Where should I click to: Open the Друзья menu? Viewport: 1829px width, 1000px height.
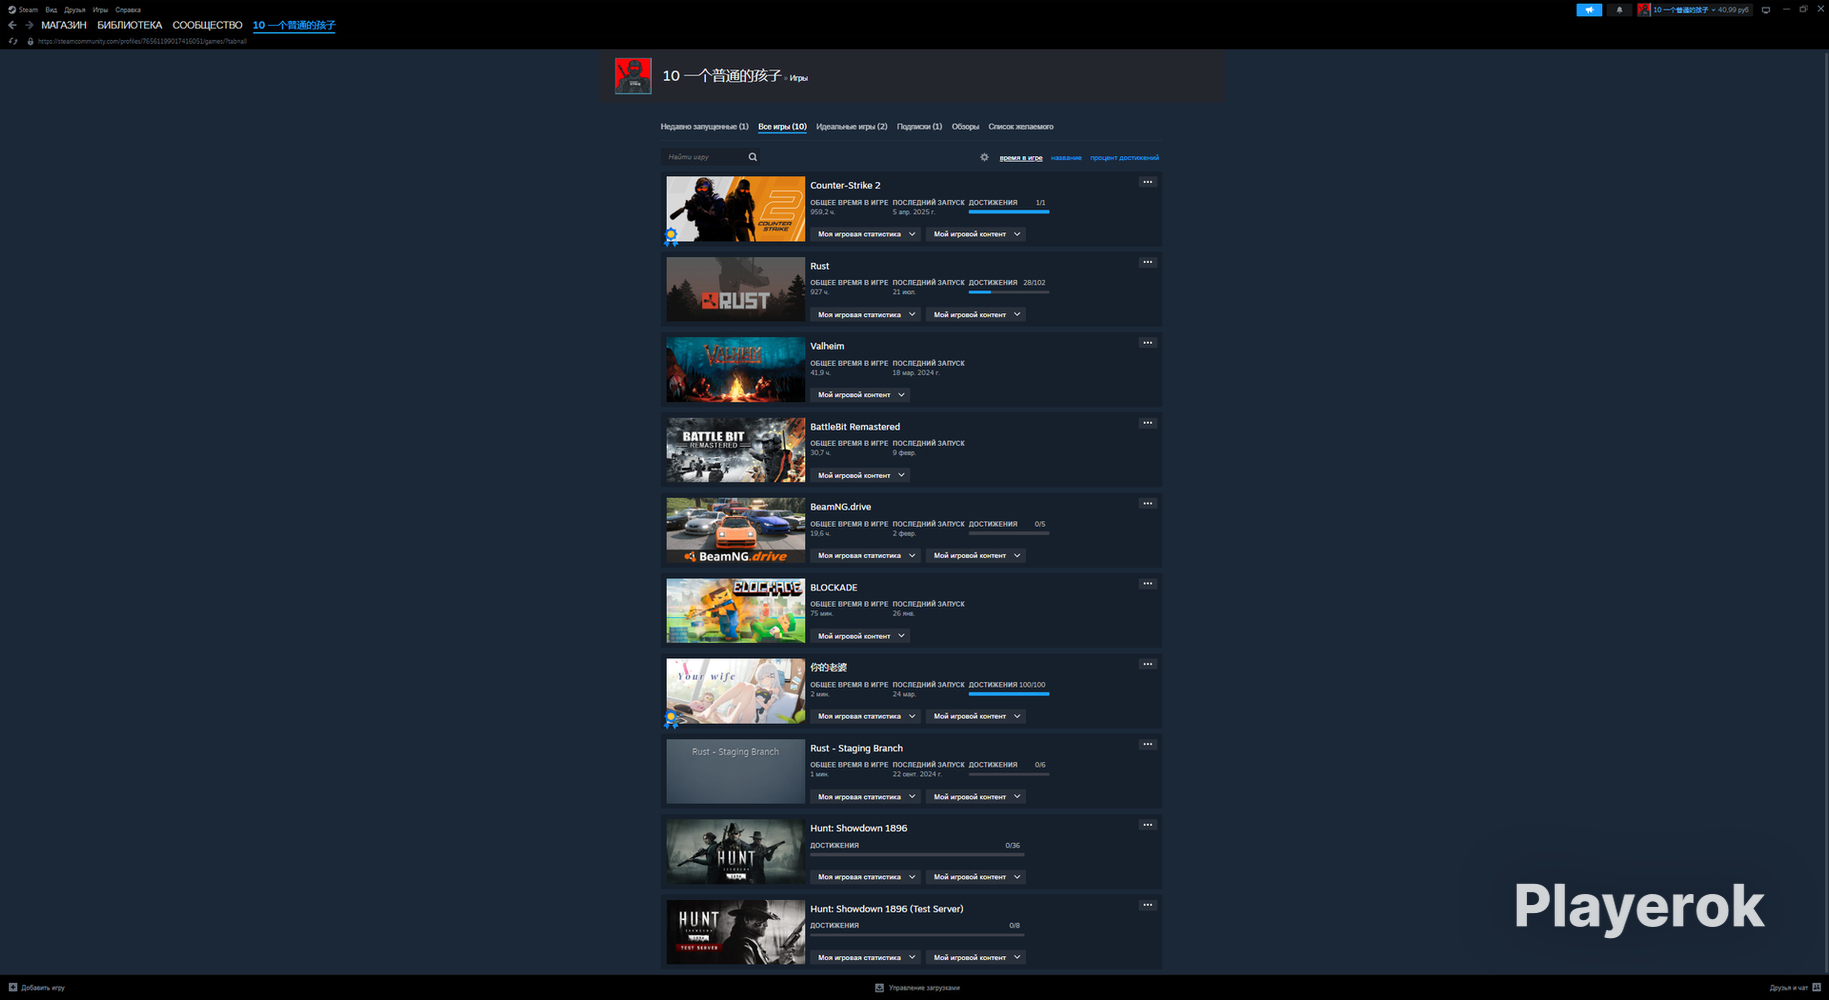pyautogui.click(x=75, y=10)
